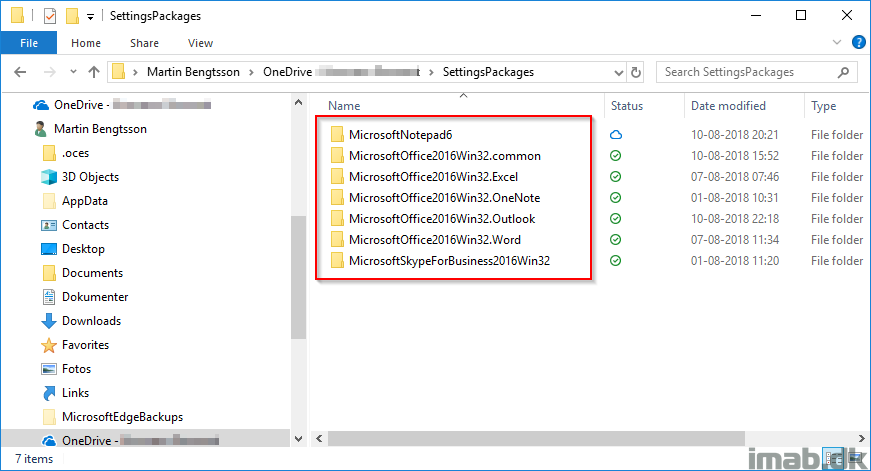Switch to the Home ribbon tab
The image size is (871, 471).
tap(86, 43)
